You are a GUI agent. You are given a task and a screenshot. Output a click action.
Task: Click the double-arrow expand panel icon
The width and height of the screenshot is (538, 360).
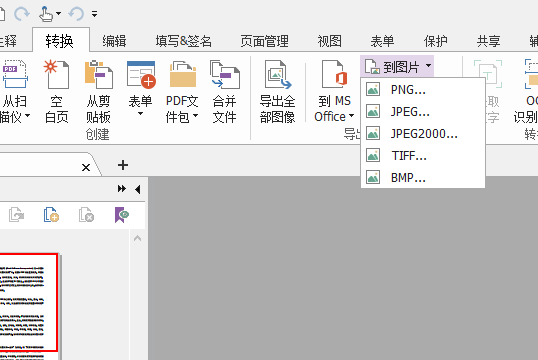(121, 189)
